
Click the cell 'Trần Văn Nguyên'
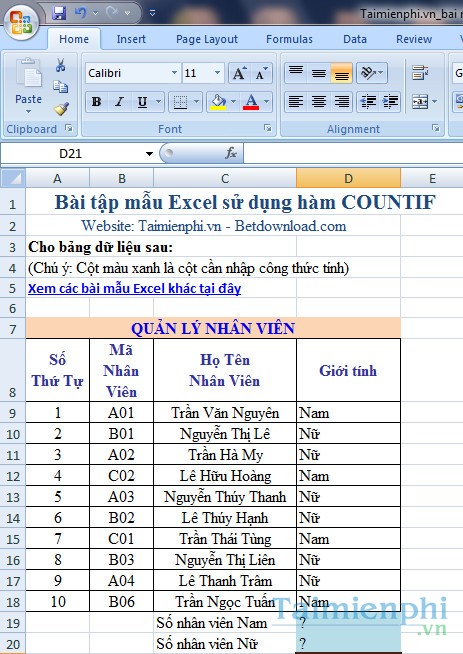tap(225, 413)
